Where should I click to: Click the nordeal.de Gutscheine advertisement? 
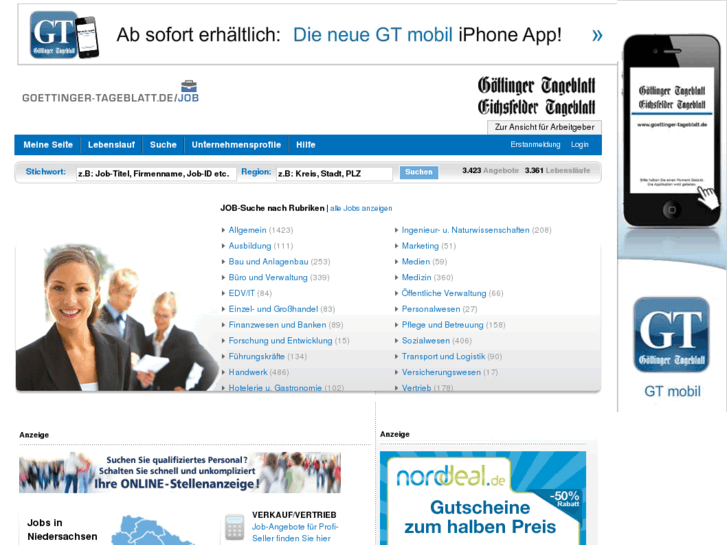tap(483, 498)
